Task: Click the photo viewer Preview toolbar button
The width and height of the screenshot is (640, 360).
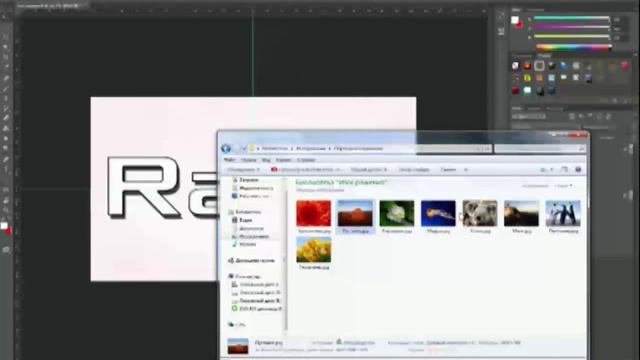Action: click(x=306, y=169)
